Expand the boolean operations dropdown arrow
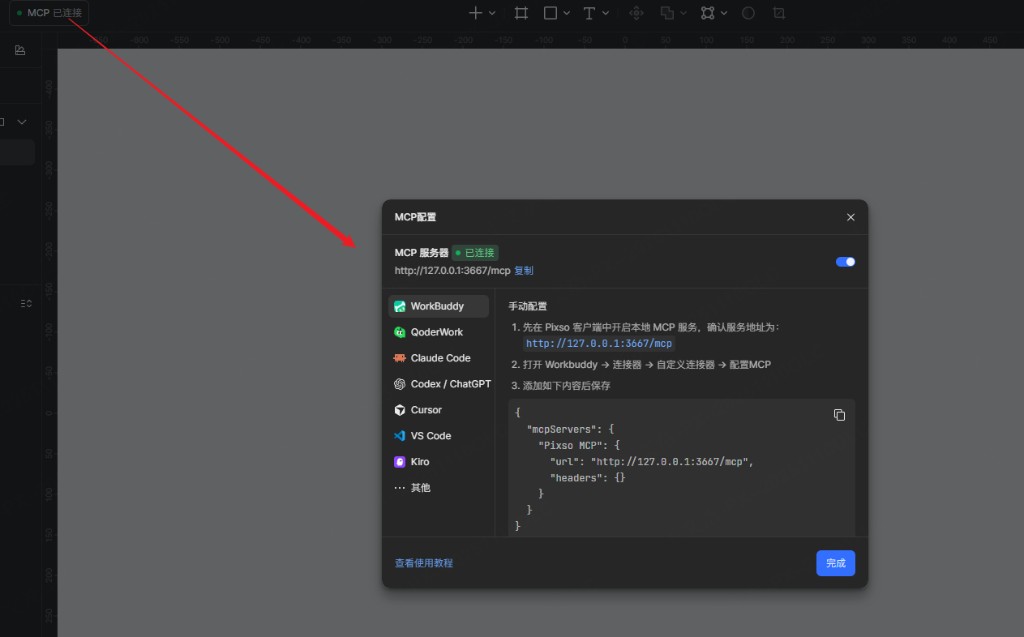 [x=683, y=13]
